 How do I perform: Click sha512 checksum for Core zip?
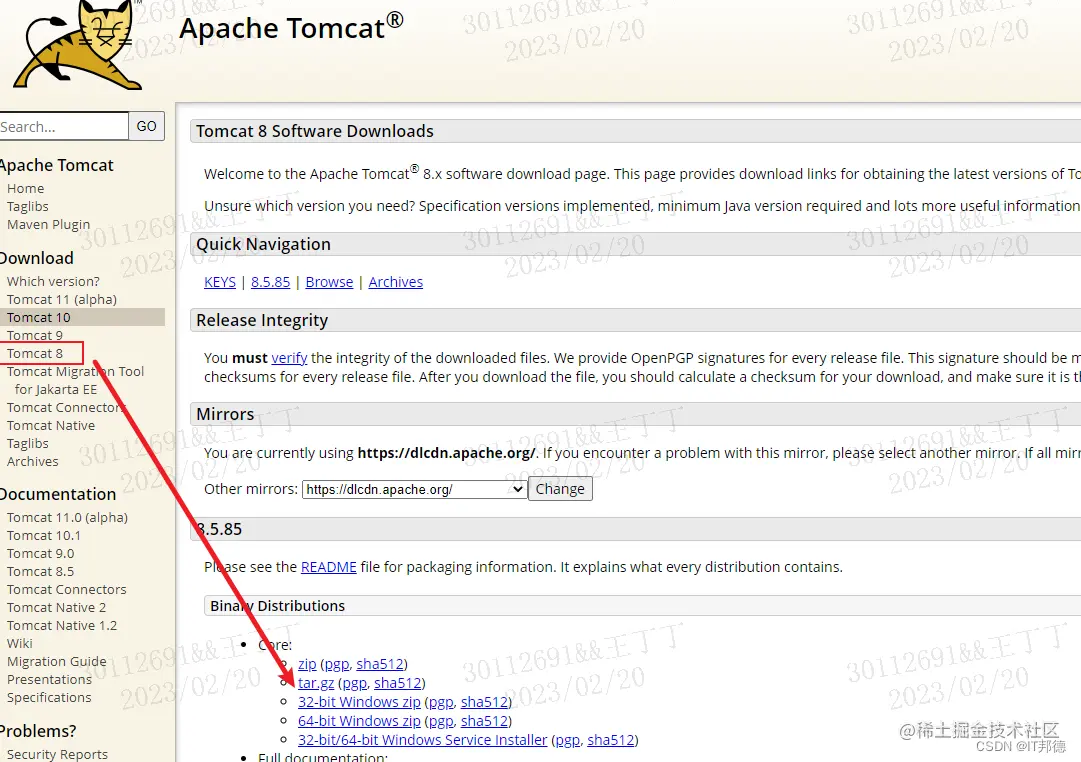tap(380, 664)
